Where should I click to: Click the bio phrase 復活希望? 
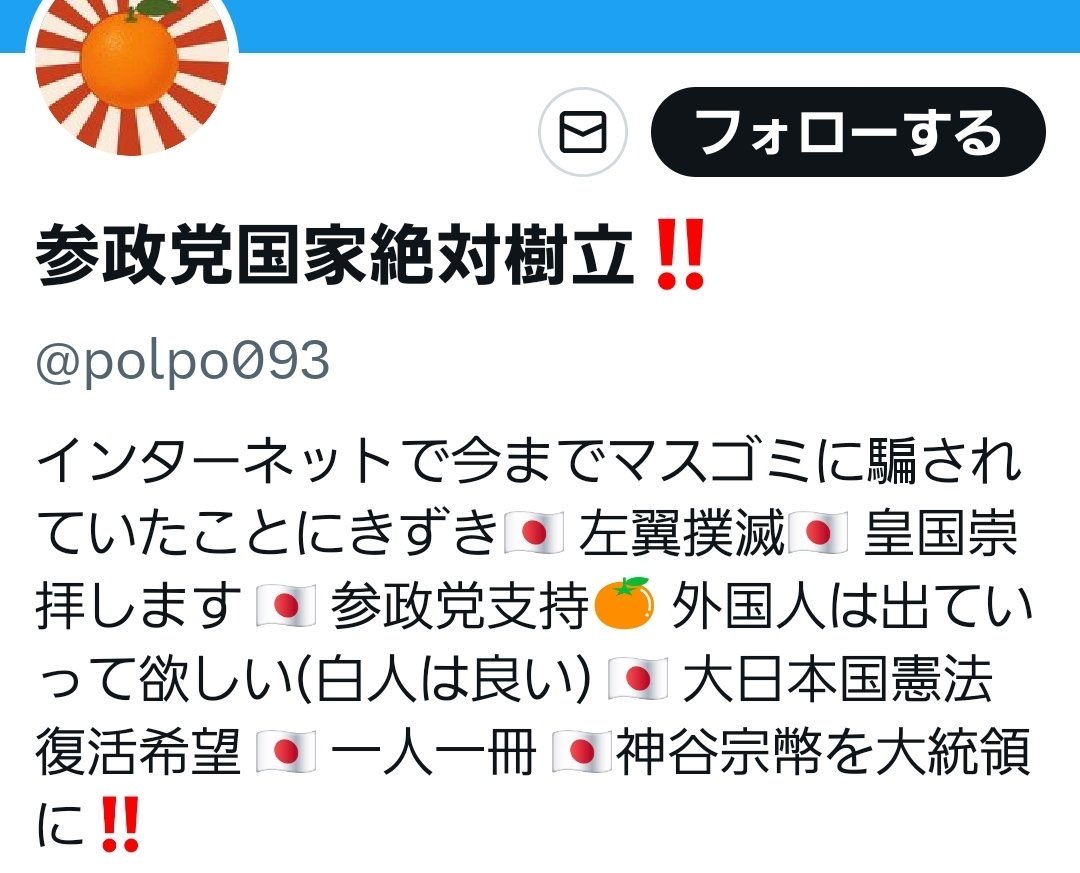click(x=138, y=752)
